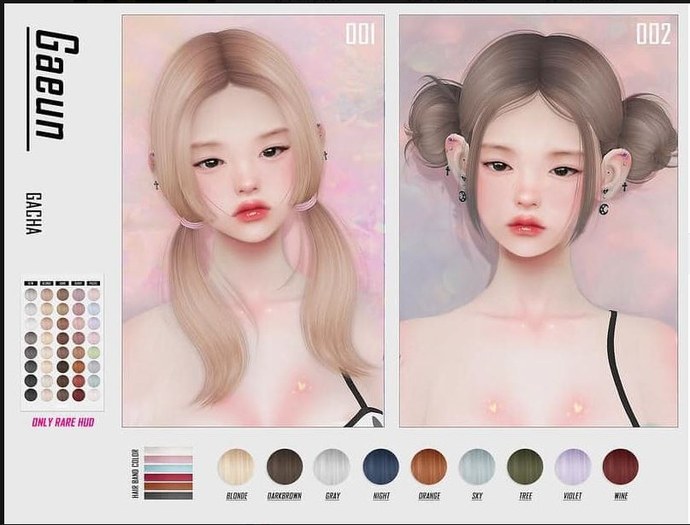Screen dimensions: 690x525
Task: Select the Orange hair color swatch
Action: (x=429, y=466)
